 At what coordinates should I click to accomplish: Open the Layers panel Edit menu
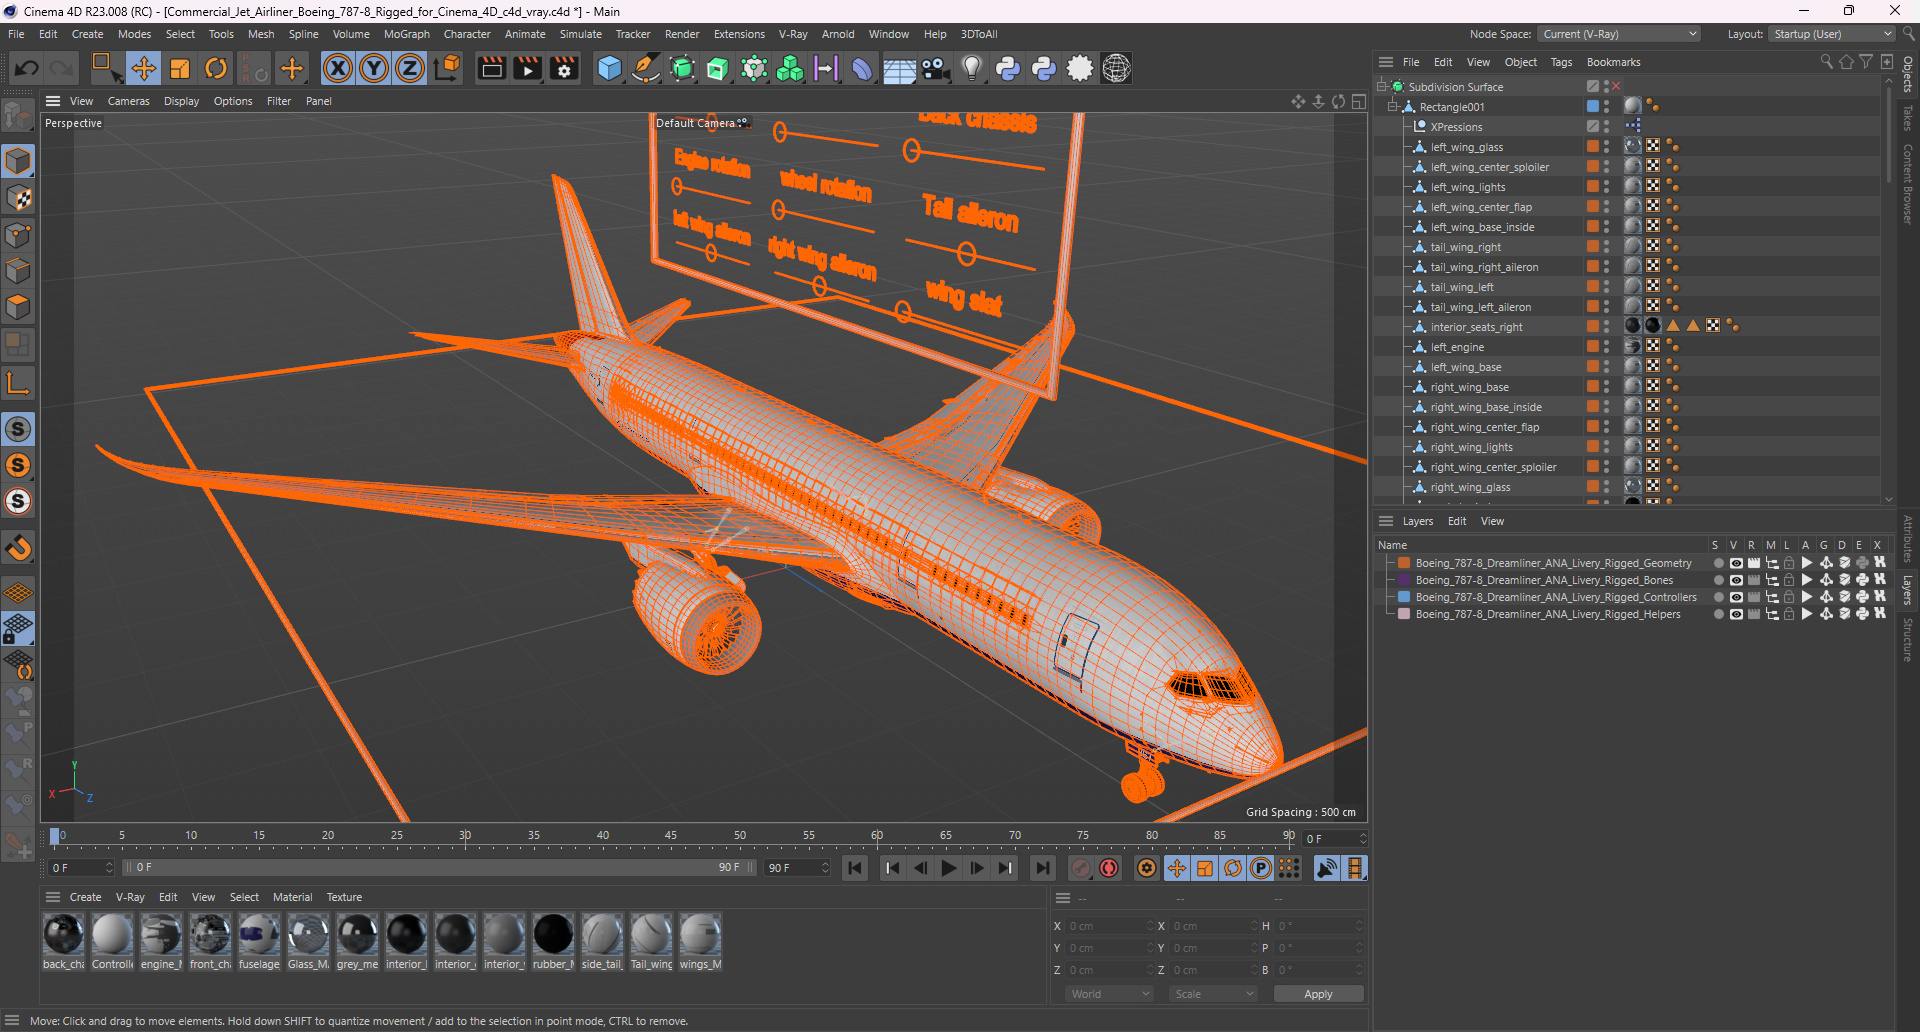pyautogui.click(x=1457, y=521)
